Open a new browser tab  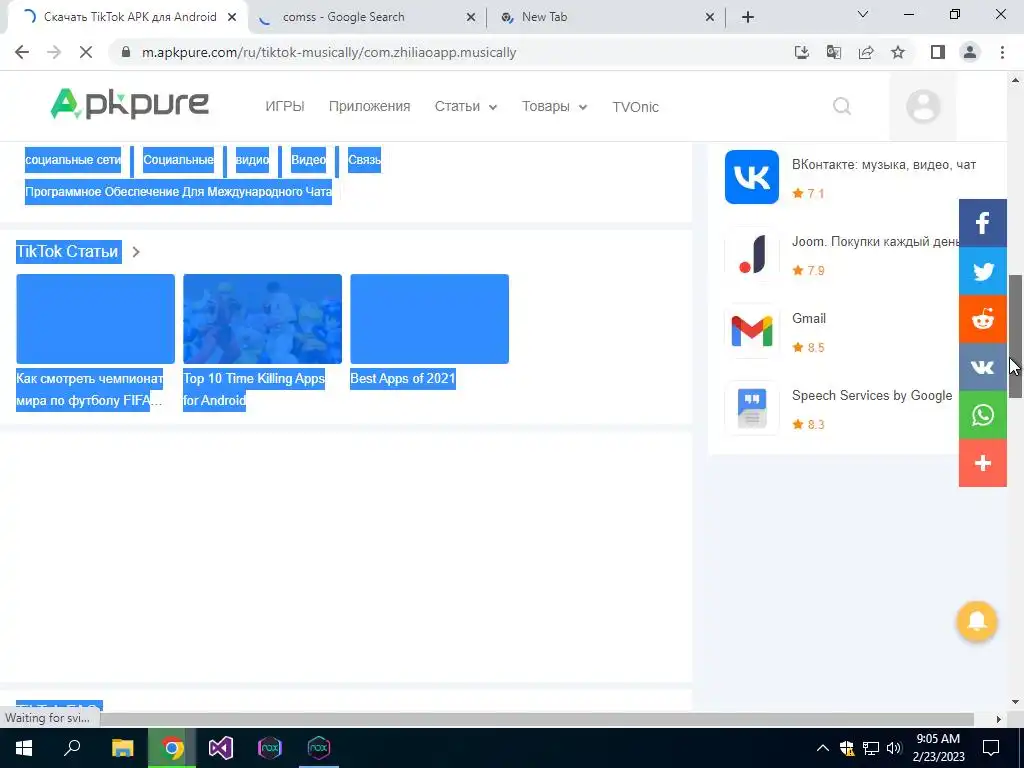(748, 17)
